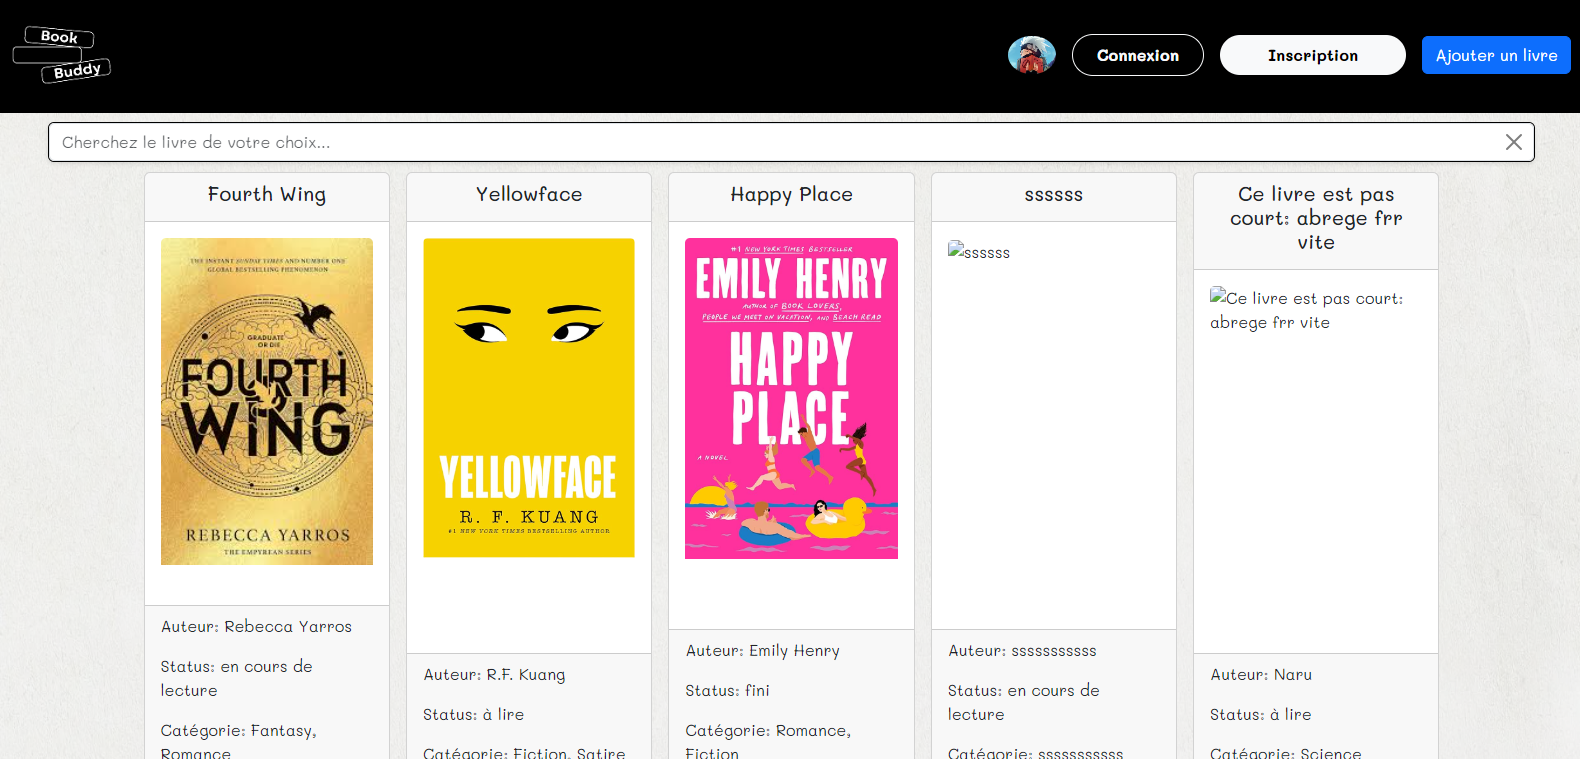Click the Inscription button
The width and height of the screenshot is (1580, 759).
pos(1313,55)
